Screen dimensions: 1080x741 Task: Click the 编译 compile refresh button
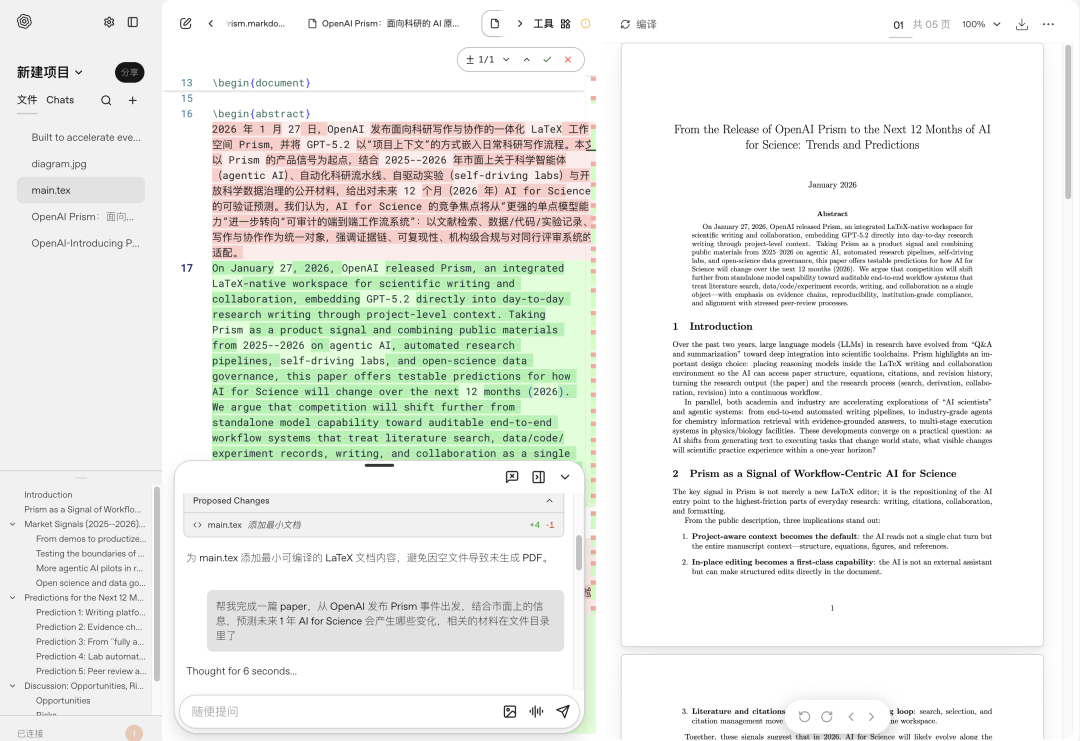coord(638,24)
